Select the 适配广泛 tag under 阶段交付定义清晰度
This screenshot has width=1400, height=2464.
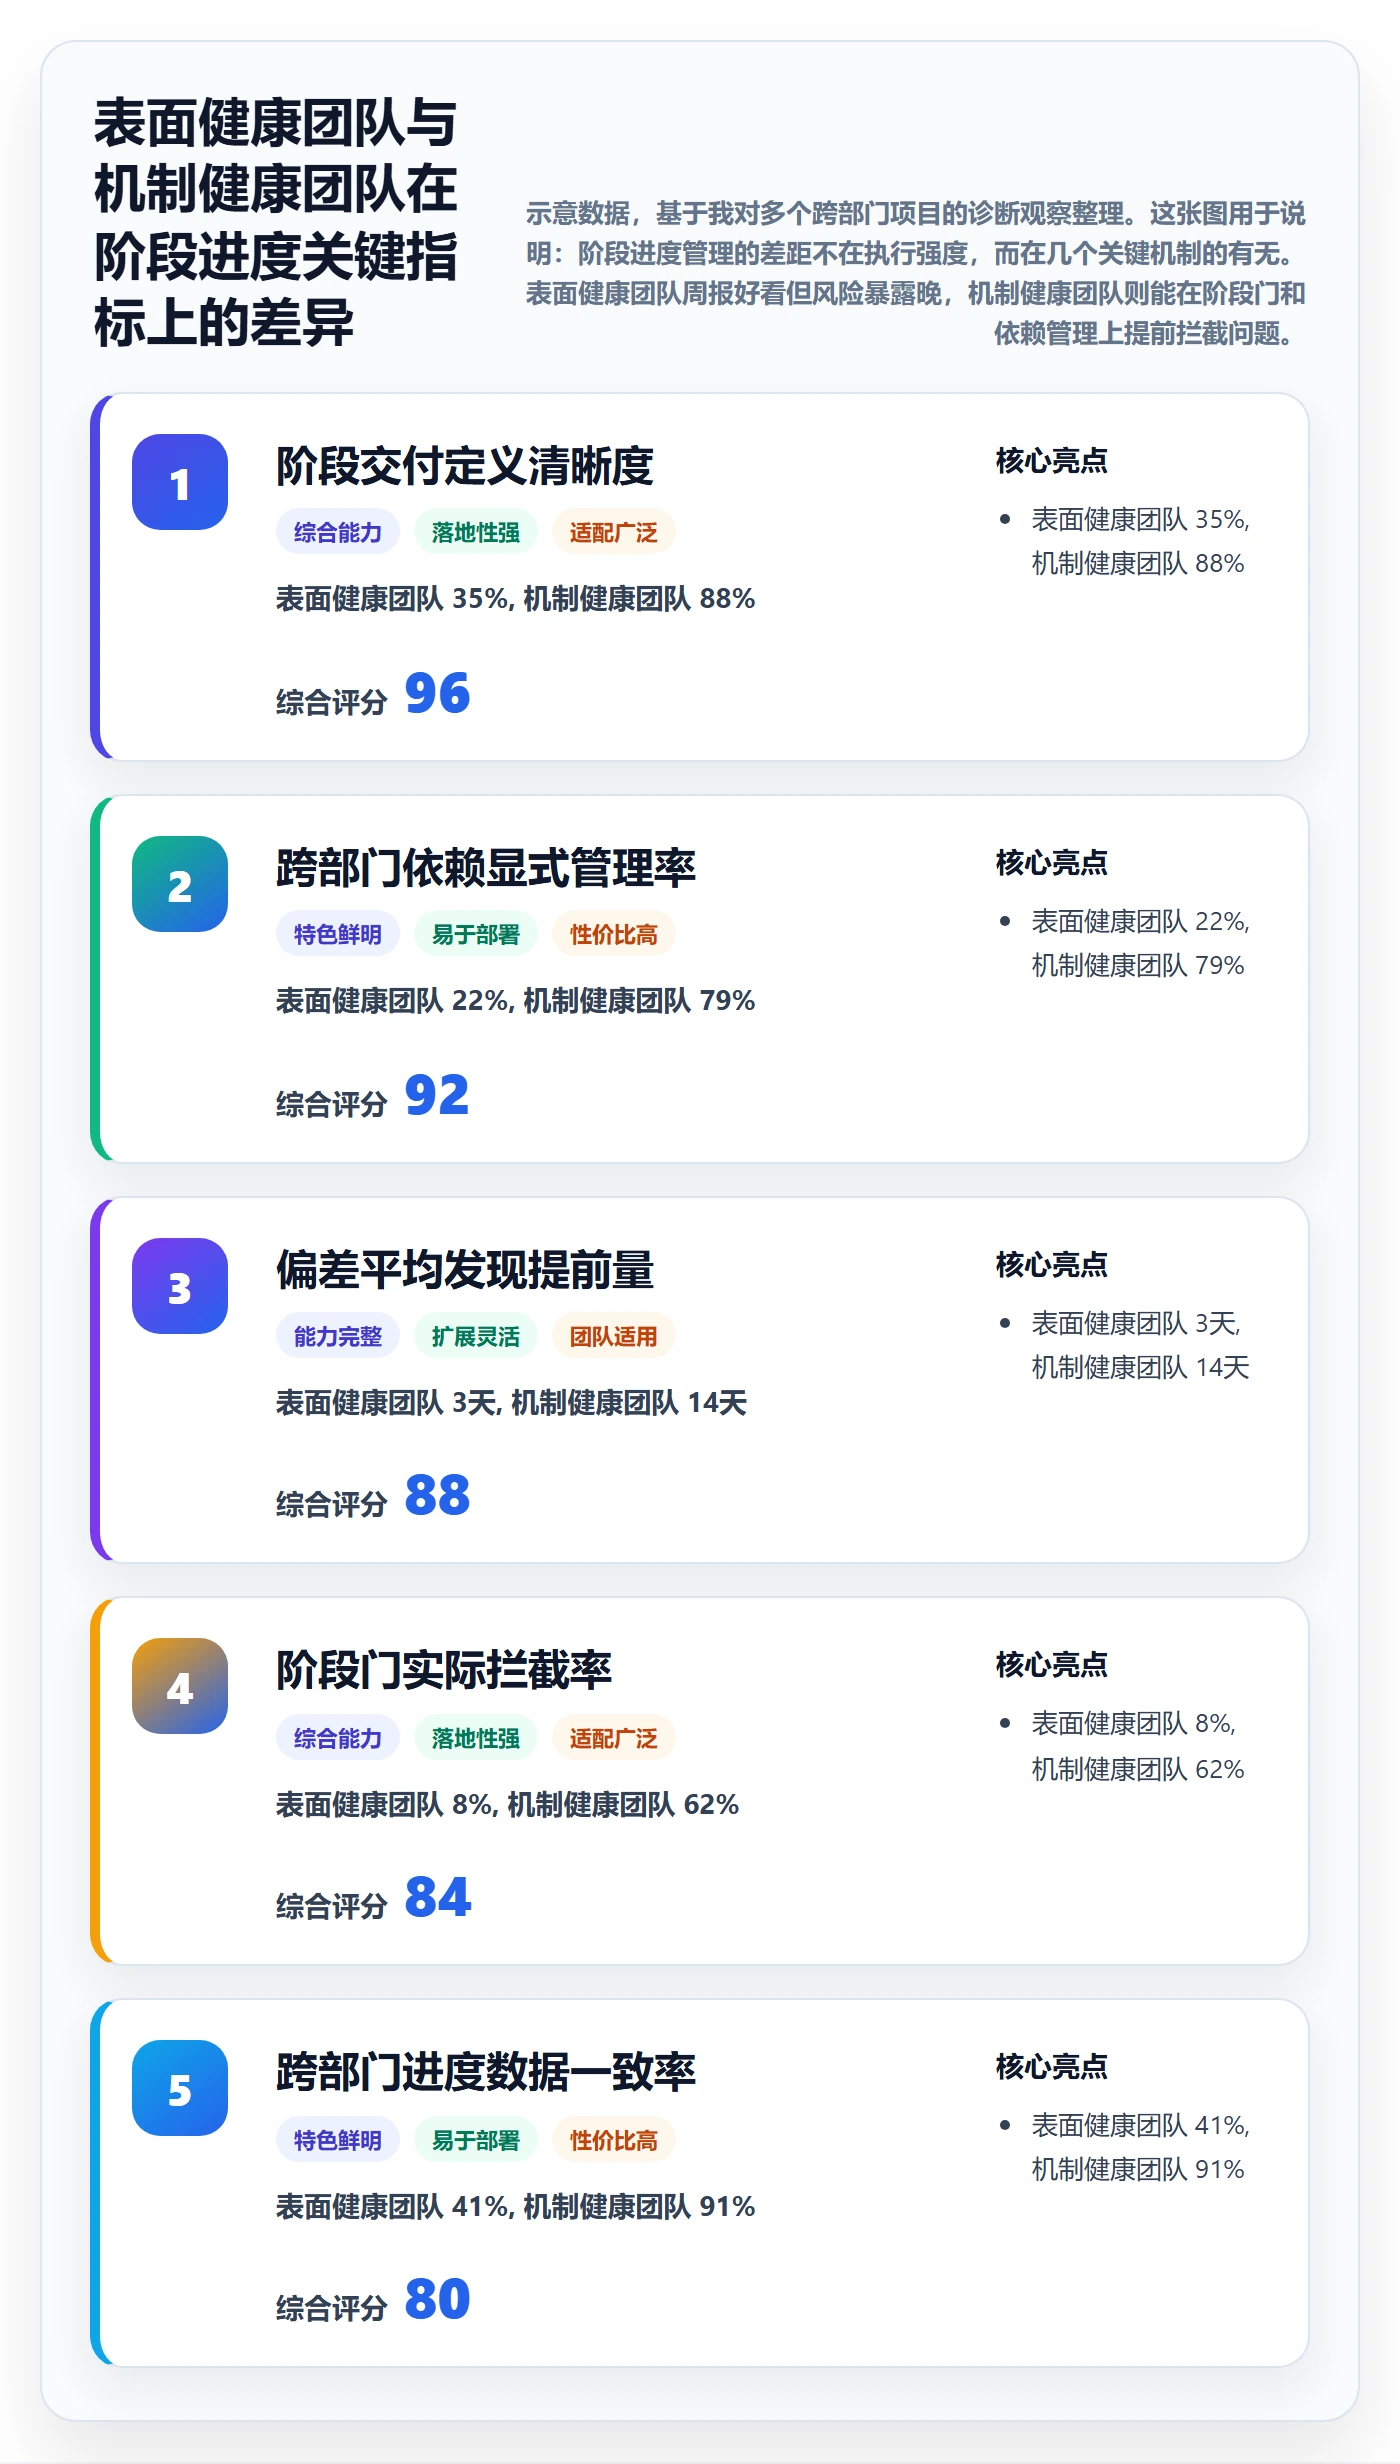tap(614, 532)
